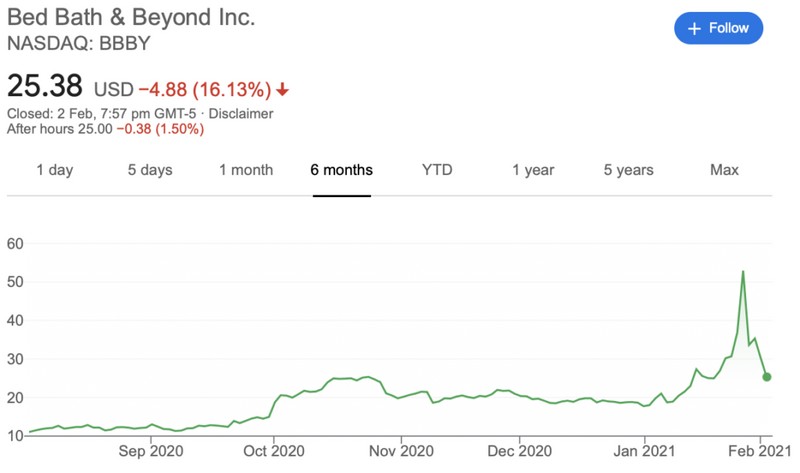Open the 1 month chart view
800x473 pixels.
pos(246,170)
